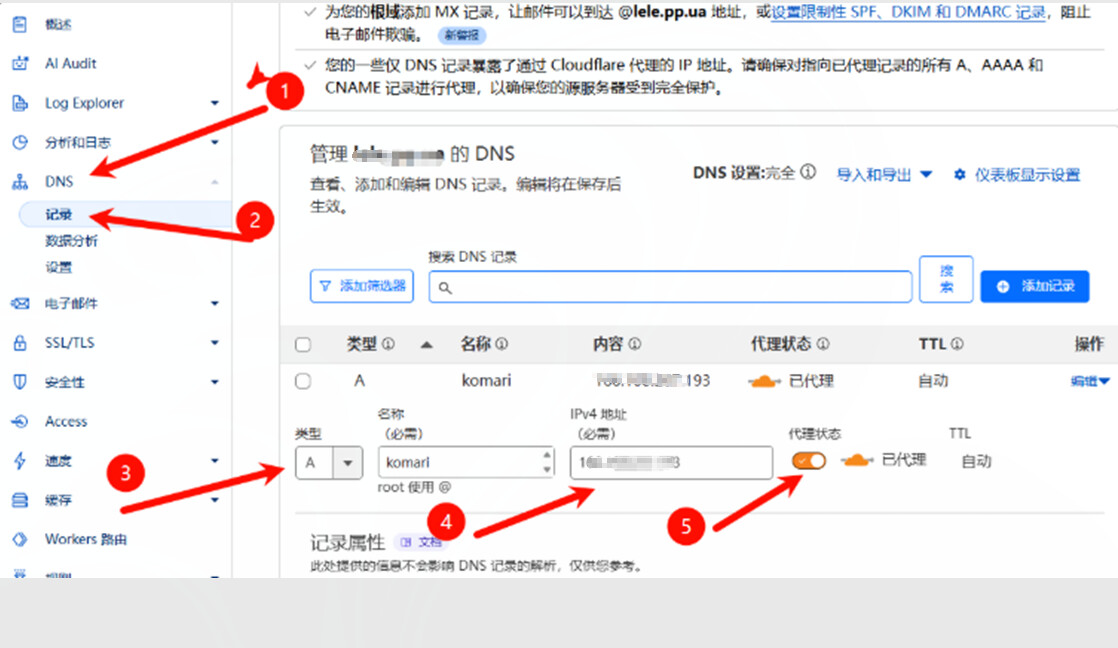Click the IPv4 地址 input field
The height and width of the screenshot is (648, 1118).
coord(671,463)
